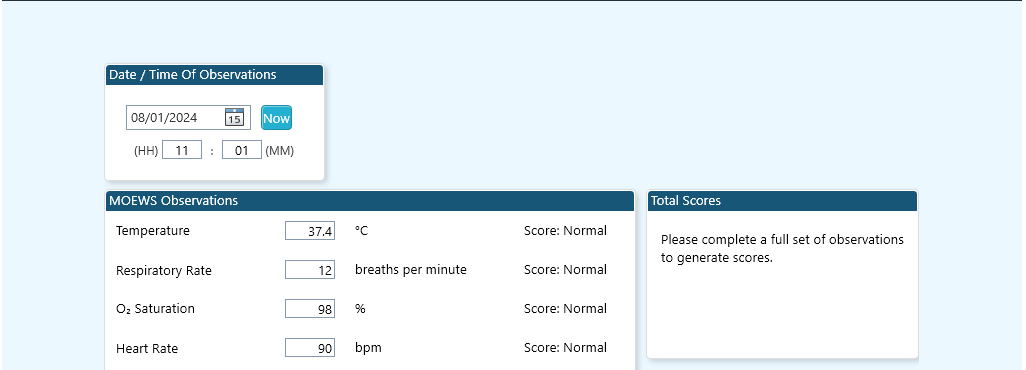Viewport: 1026px width, 370px height.
Task: Click the Total Scores panel header
Action: 783,201
